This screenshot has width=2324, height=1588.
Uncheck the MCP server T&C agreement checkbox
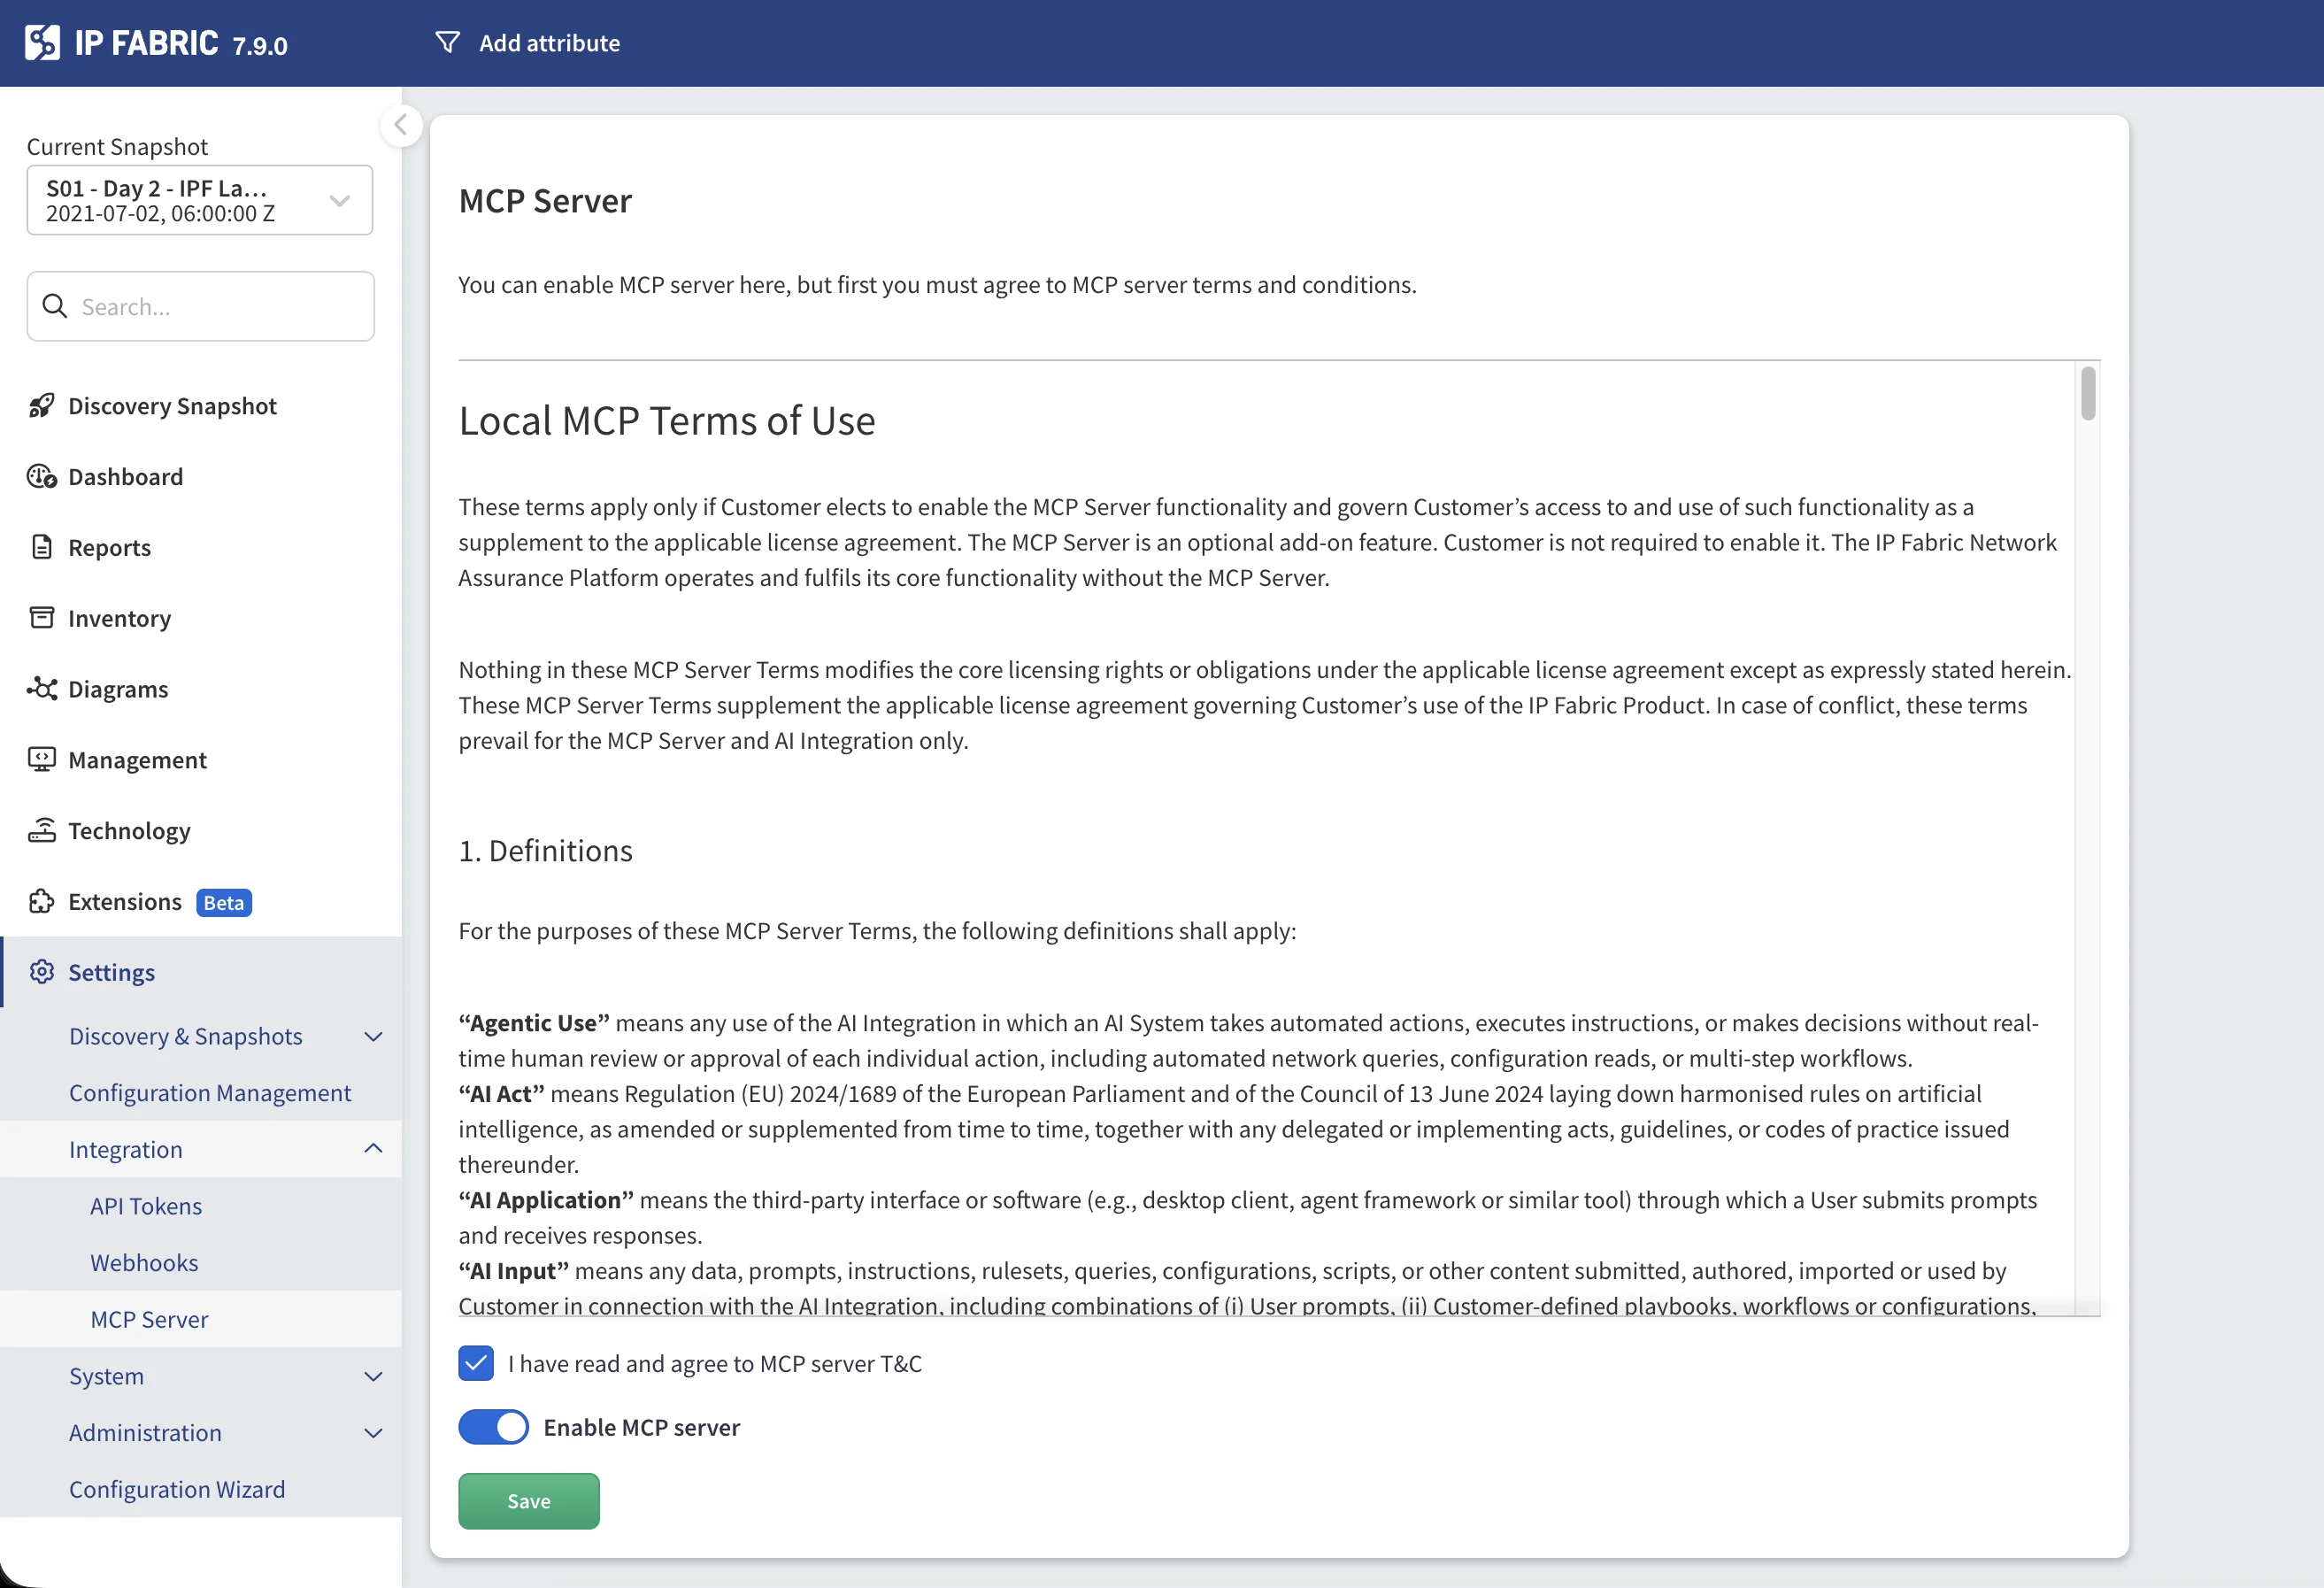click(476, 1363)
